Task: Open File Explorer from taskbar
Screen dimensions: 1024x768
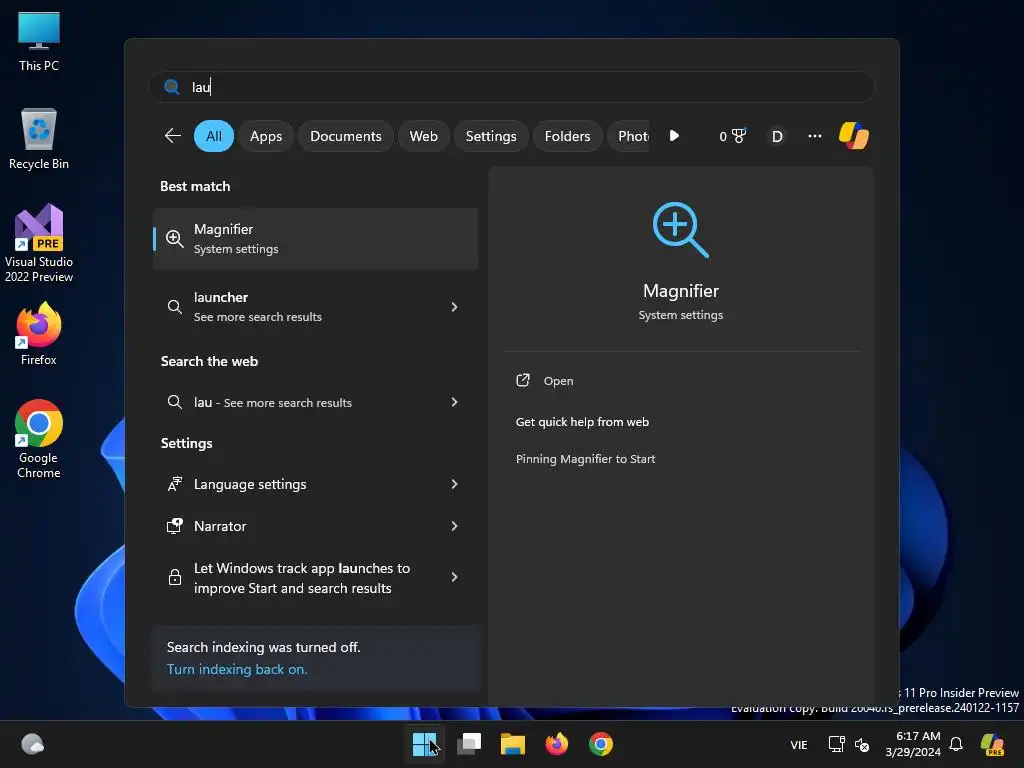Action: tap(513, 744)
